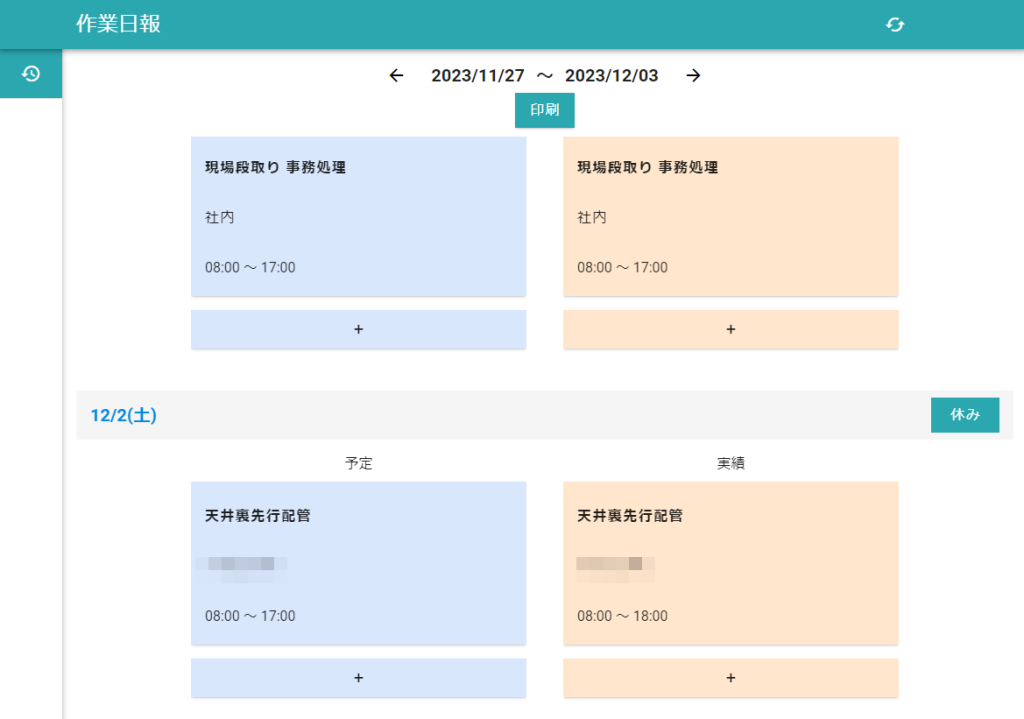Select the orange 天井裏先行配管 actual card

tap(730, 563)
